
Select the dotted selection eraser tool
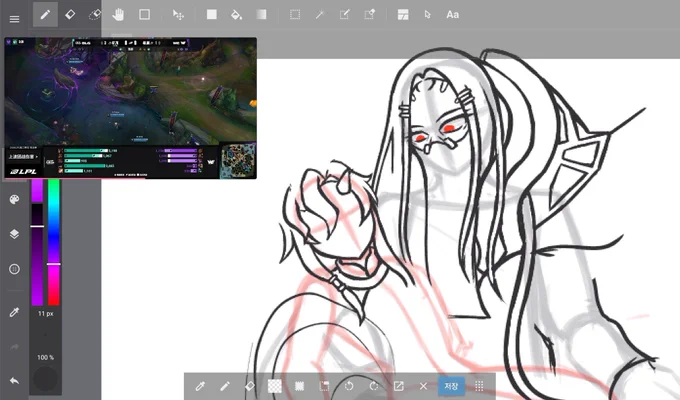pyautogui.click(x=95, y=15)
